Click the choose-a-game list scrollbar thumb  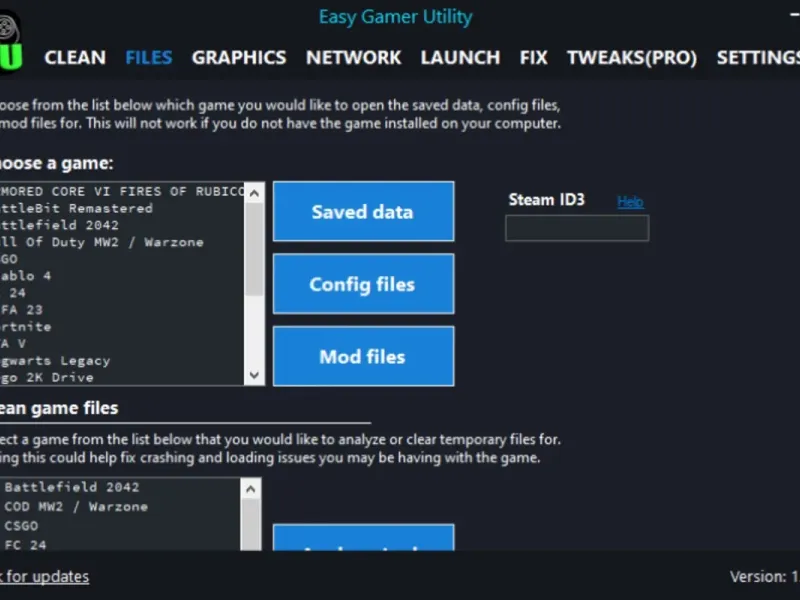point(254,249)
